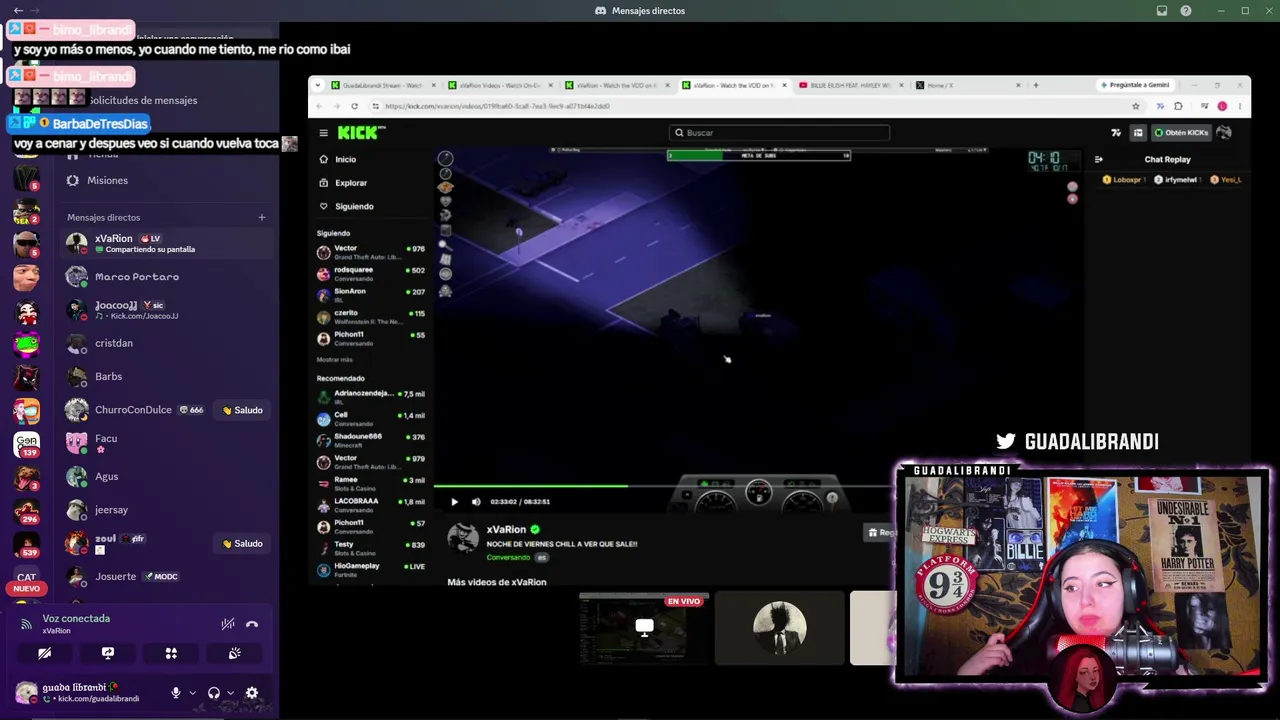Image resolution: width=1280 pixels, height=720 pixels.
Task: Open rodsquaree channel in sidebar
Action: pos(371,273)
